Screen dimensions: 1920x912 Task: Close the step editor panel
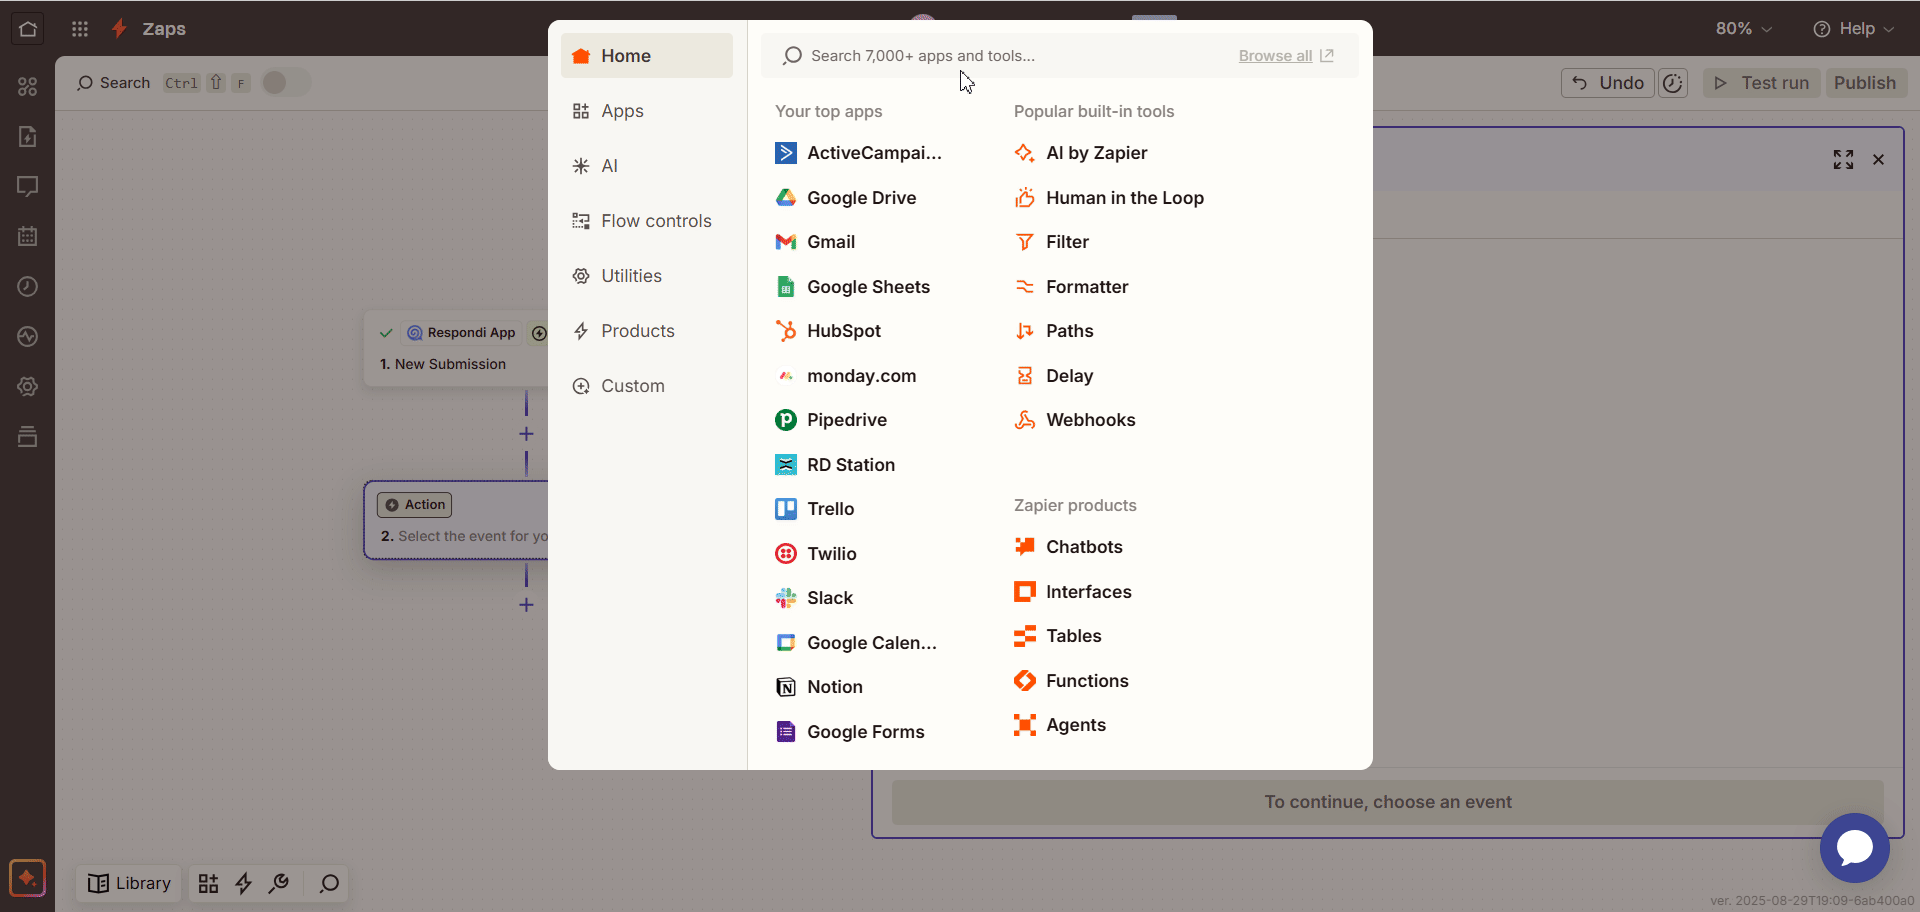pyautogui.click(x=1879, y=160)
